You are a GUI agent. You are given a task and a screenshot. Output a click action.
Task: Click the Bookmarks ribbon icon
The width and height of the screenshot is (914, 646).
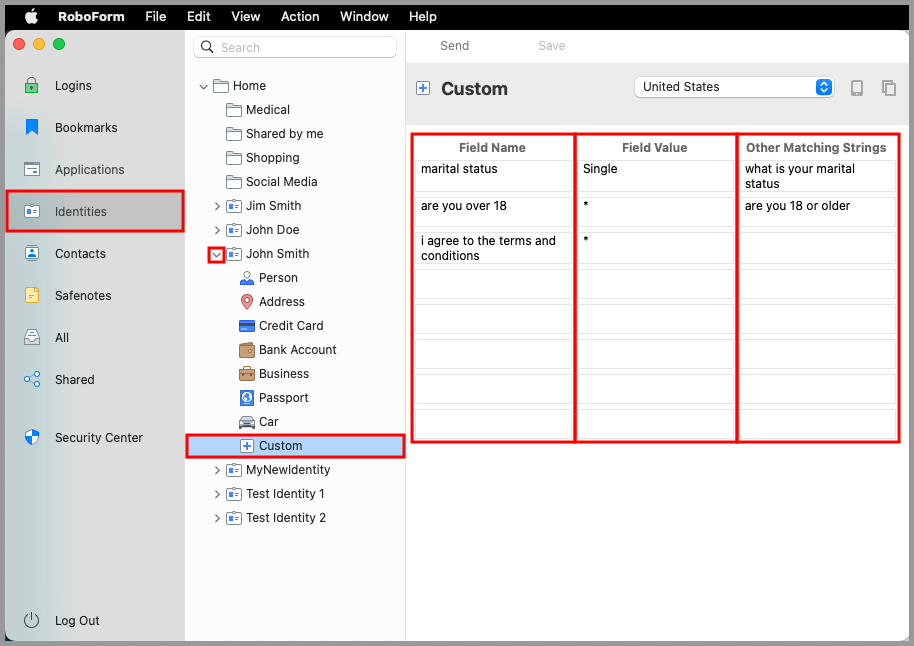point(31,127)
